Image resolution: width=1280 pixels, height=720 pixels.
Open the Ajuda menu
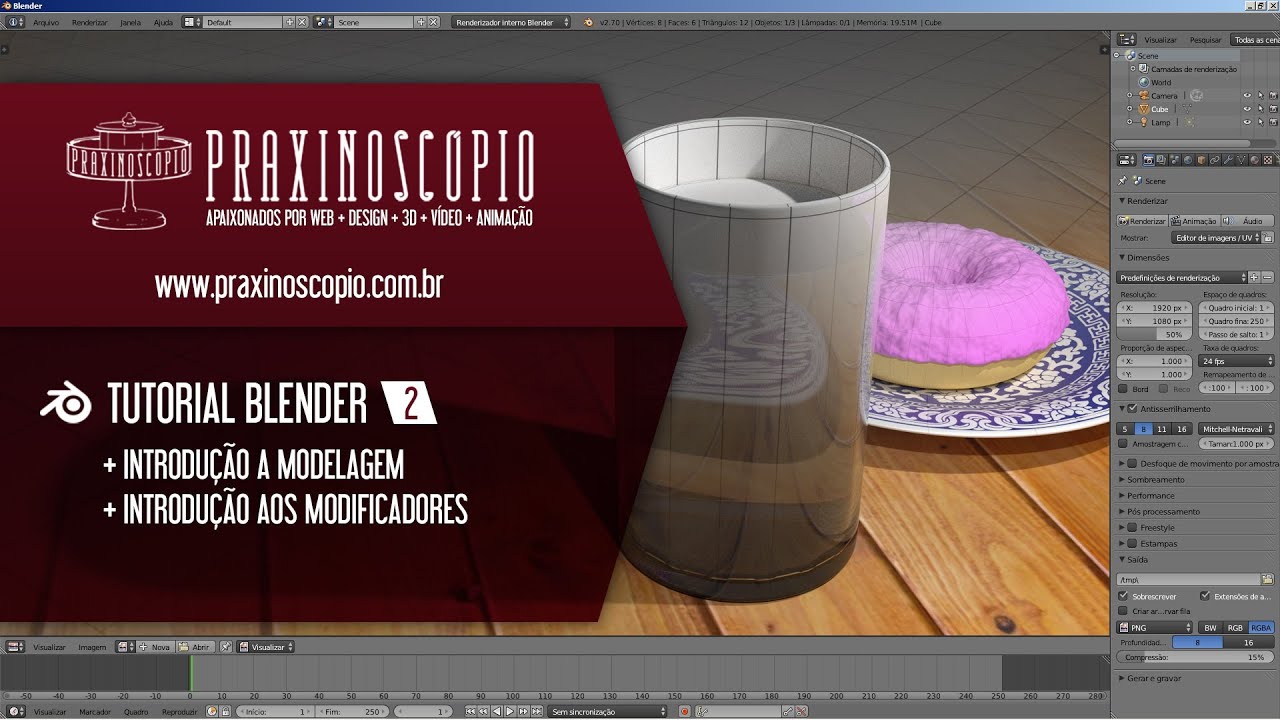pos(163,22)
